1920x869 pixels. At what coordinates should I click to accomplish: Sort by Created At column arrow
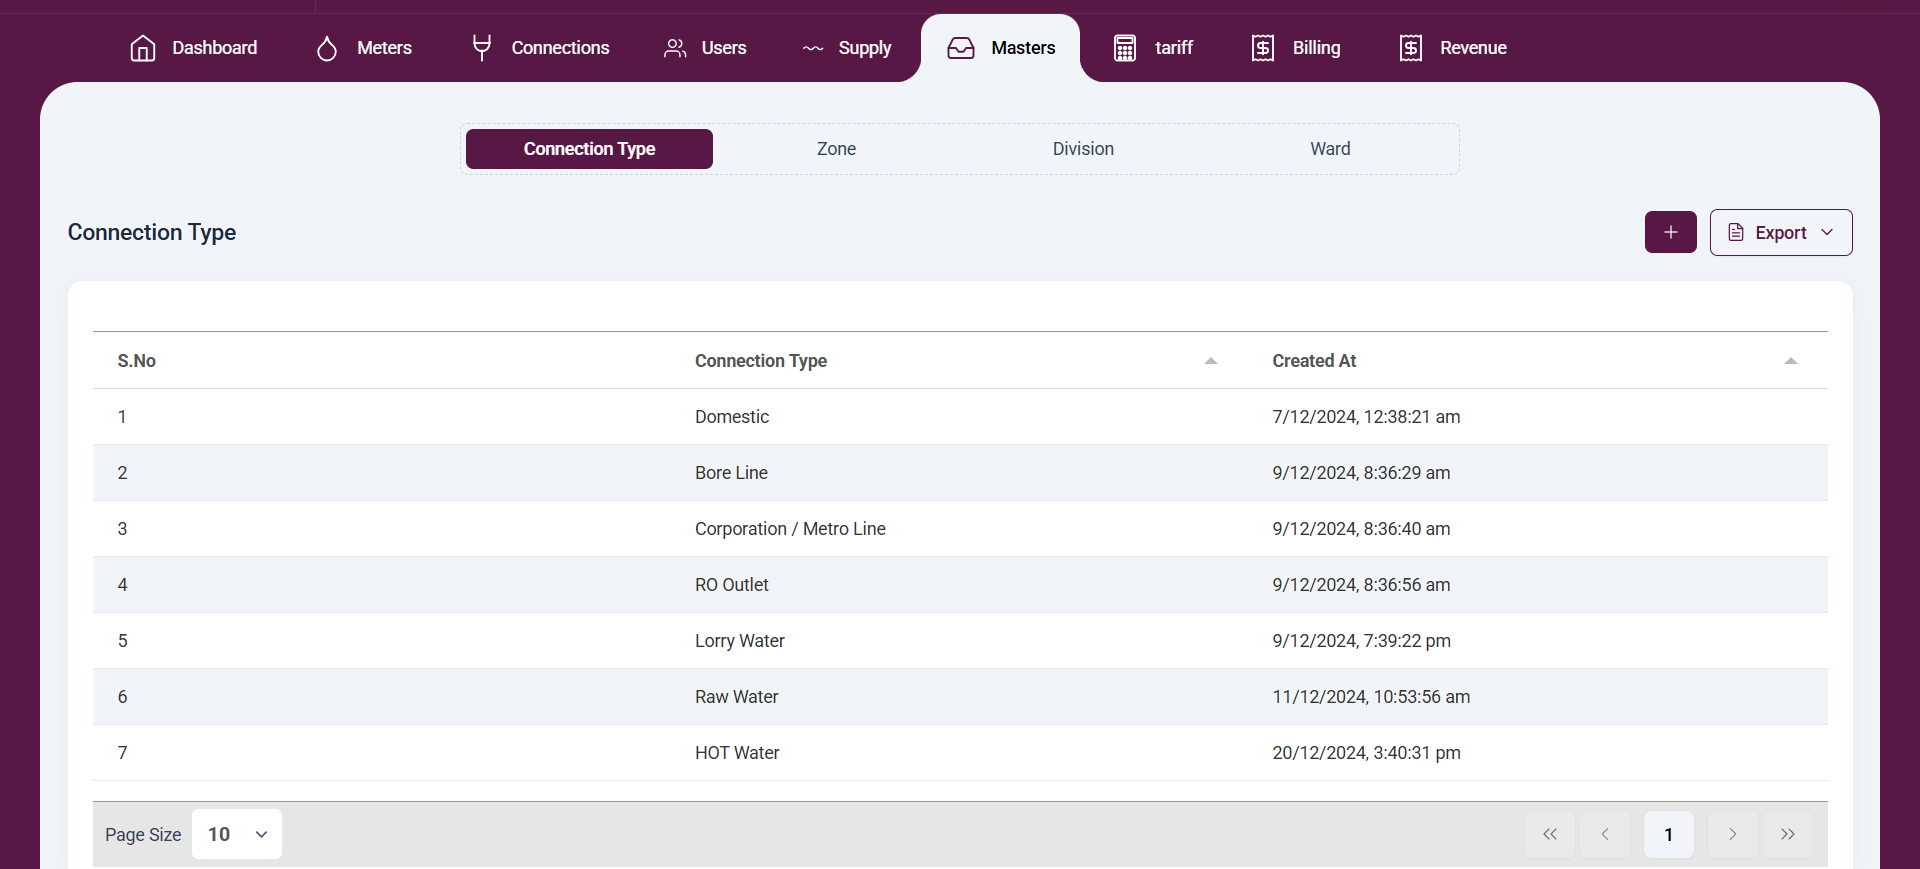coord(1790,361)
